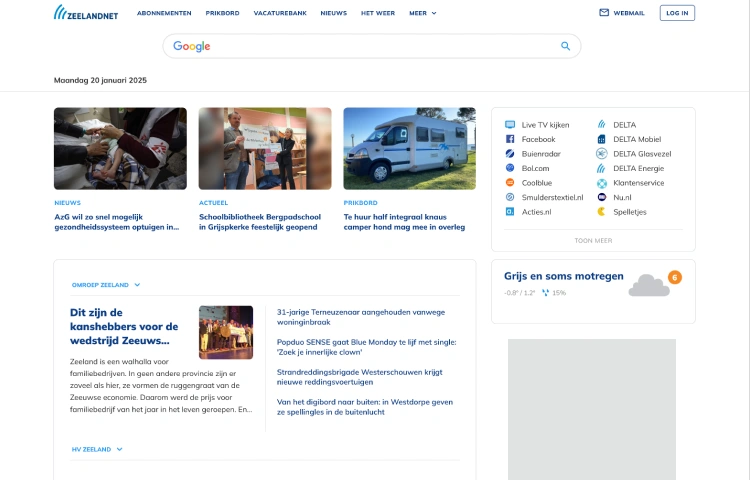Screen dimensions: 750x480
Task: Click the grey cloud weather icon
Action: [x=649, y=285]
